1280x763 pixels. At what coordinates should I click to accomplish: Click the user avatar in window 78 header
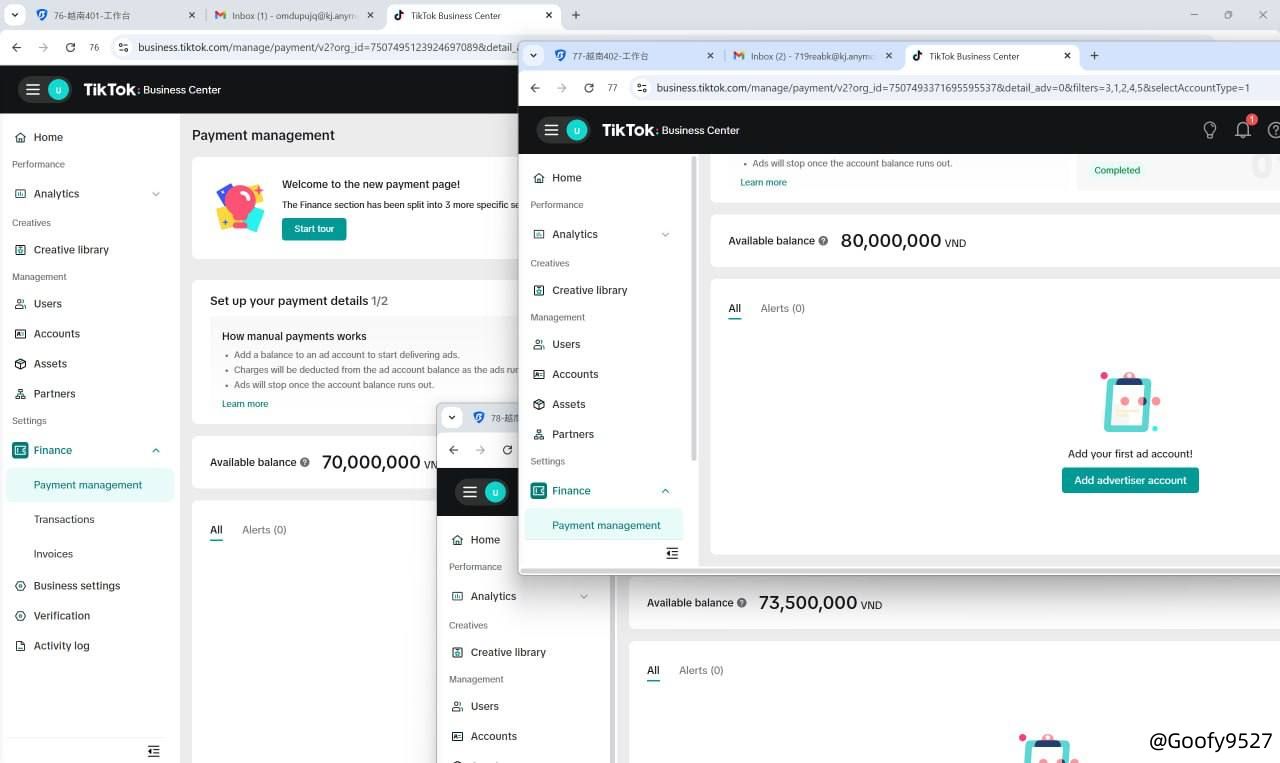tap(495, 492)
